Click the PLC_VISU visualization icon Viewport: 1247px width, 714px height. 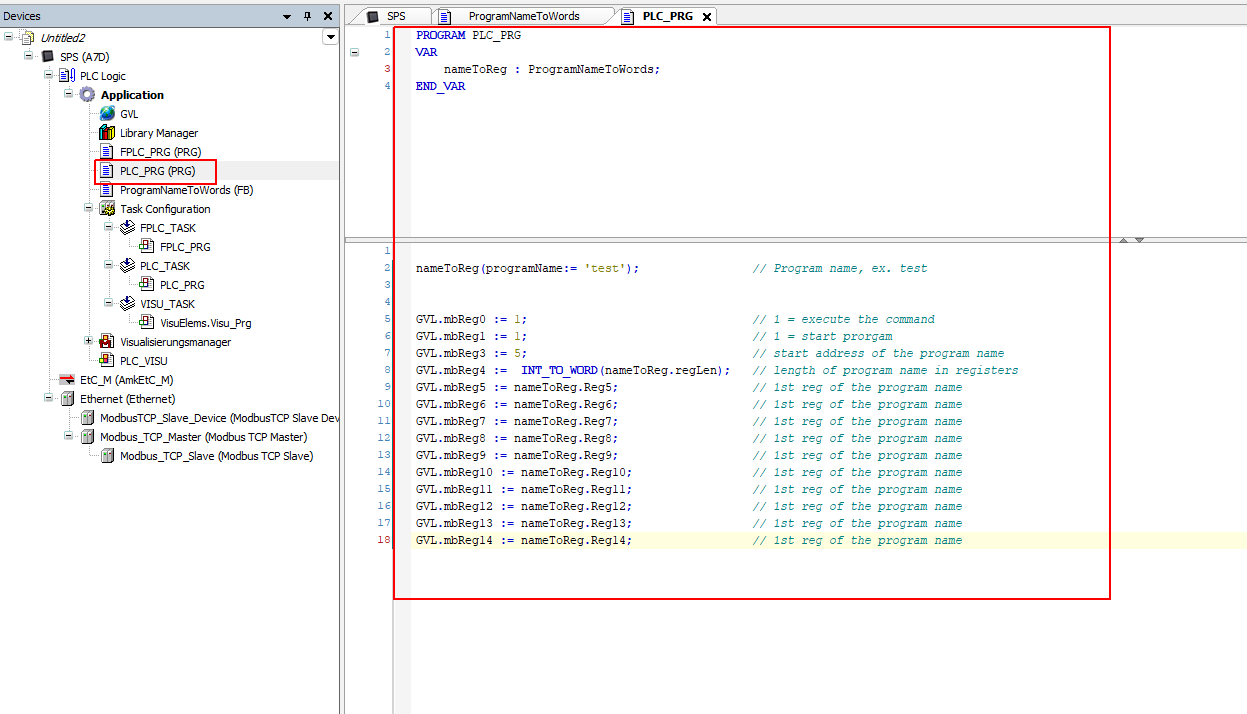click(107, 361)
